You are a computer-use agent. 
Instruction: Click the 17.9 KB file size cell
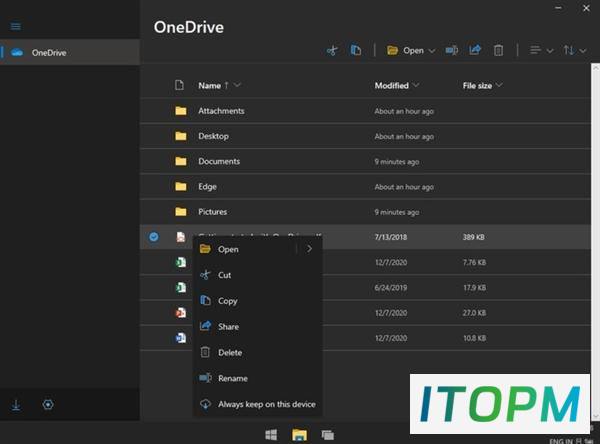point(474,288)
